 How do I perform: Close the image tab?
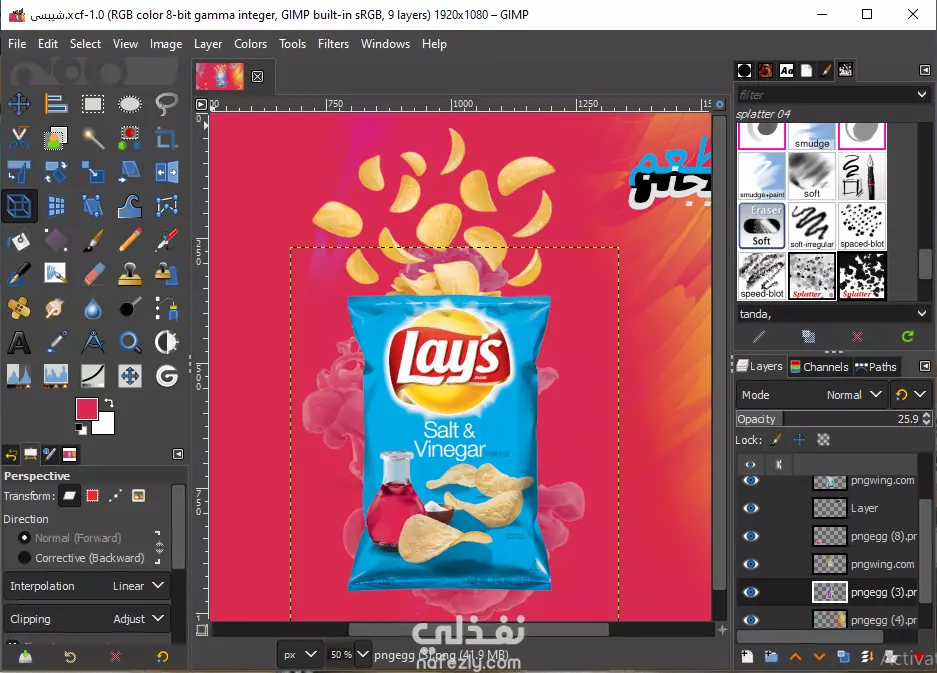point(258,77)
